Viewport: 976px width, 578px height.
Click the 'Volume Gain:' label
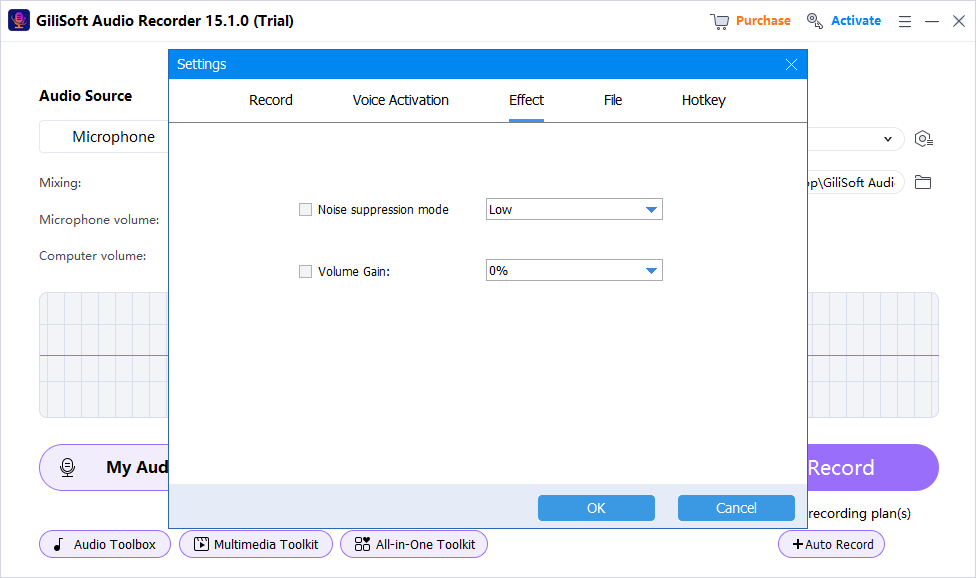[354, 271]
